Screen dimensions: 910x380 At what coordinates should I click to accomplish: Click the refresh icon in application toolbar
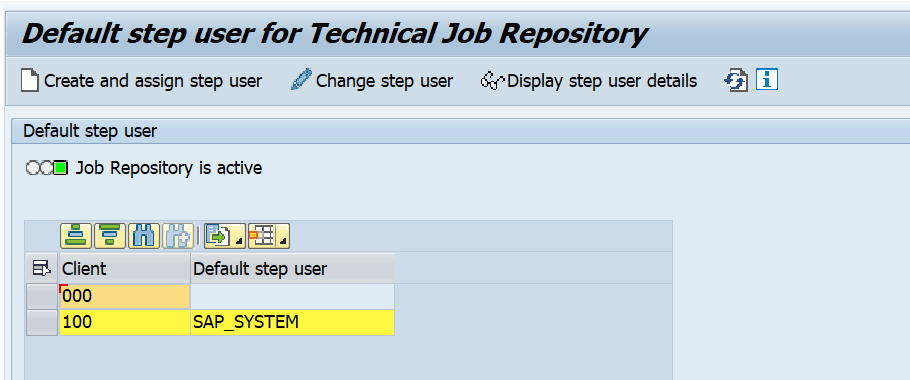(x=735, y=80)
